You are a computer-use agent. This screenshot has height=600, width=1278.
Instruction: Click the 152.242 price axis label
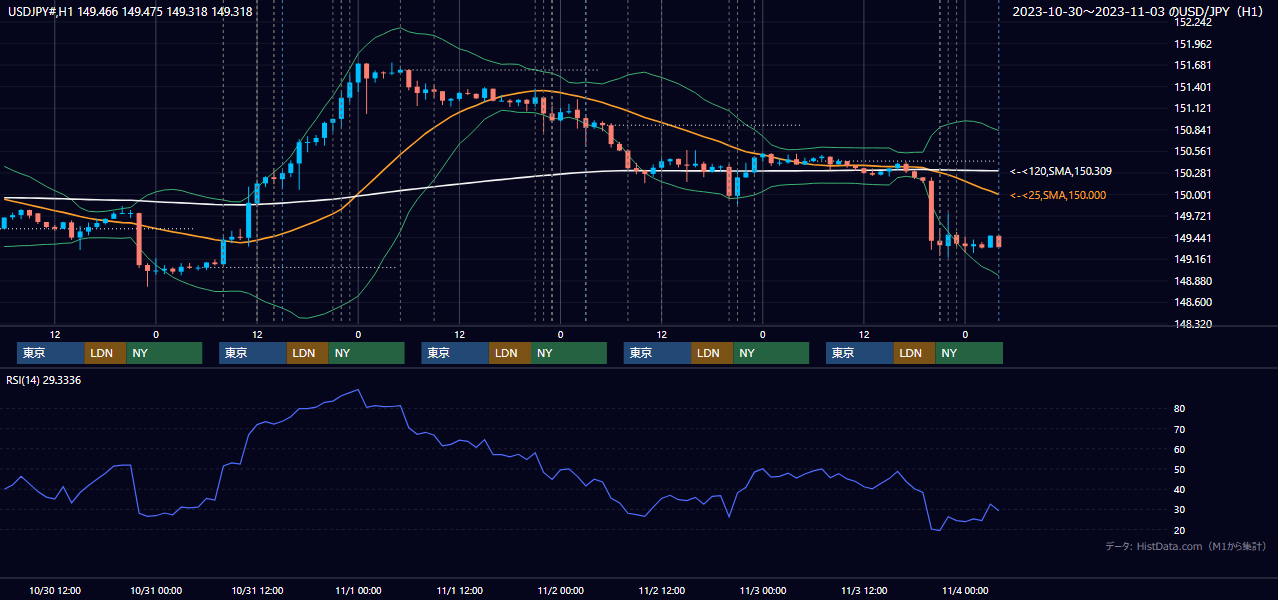pos(1193,22)
